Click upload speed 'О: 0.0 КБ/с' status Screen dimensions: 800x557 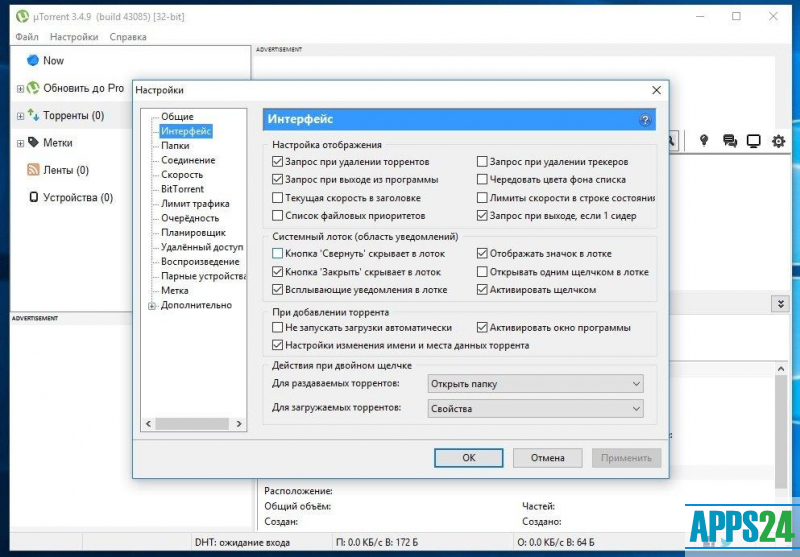click(556, 542)
